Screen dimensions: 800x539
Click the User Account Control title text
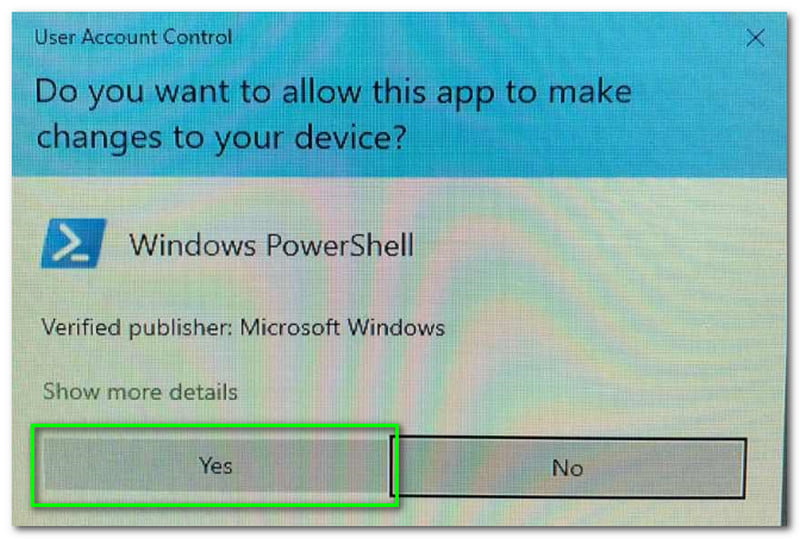[x=133, y=37]
